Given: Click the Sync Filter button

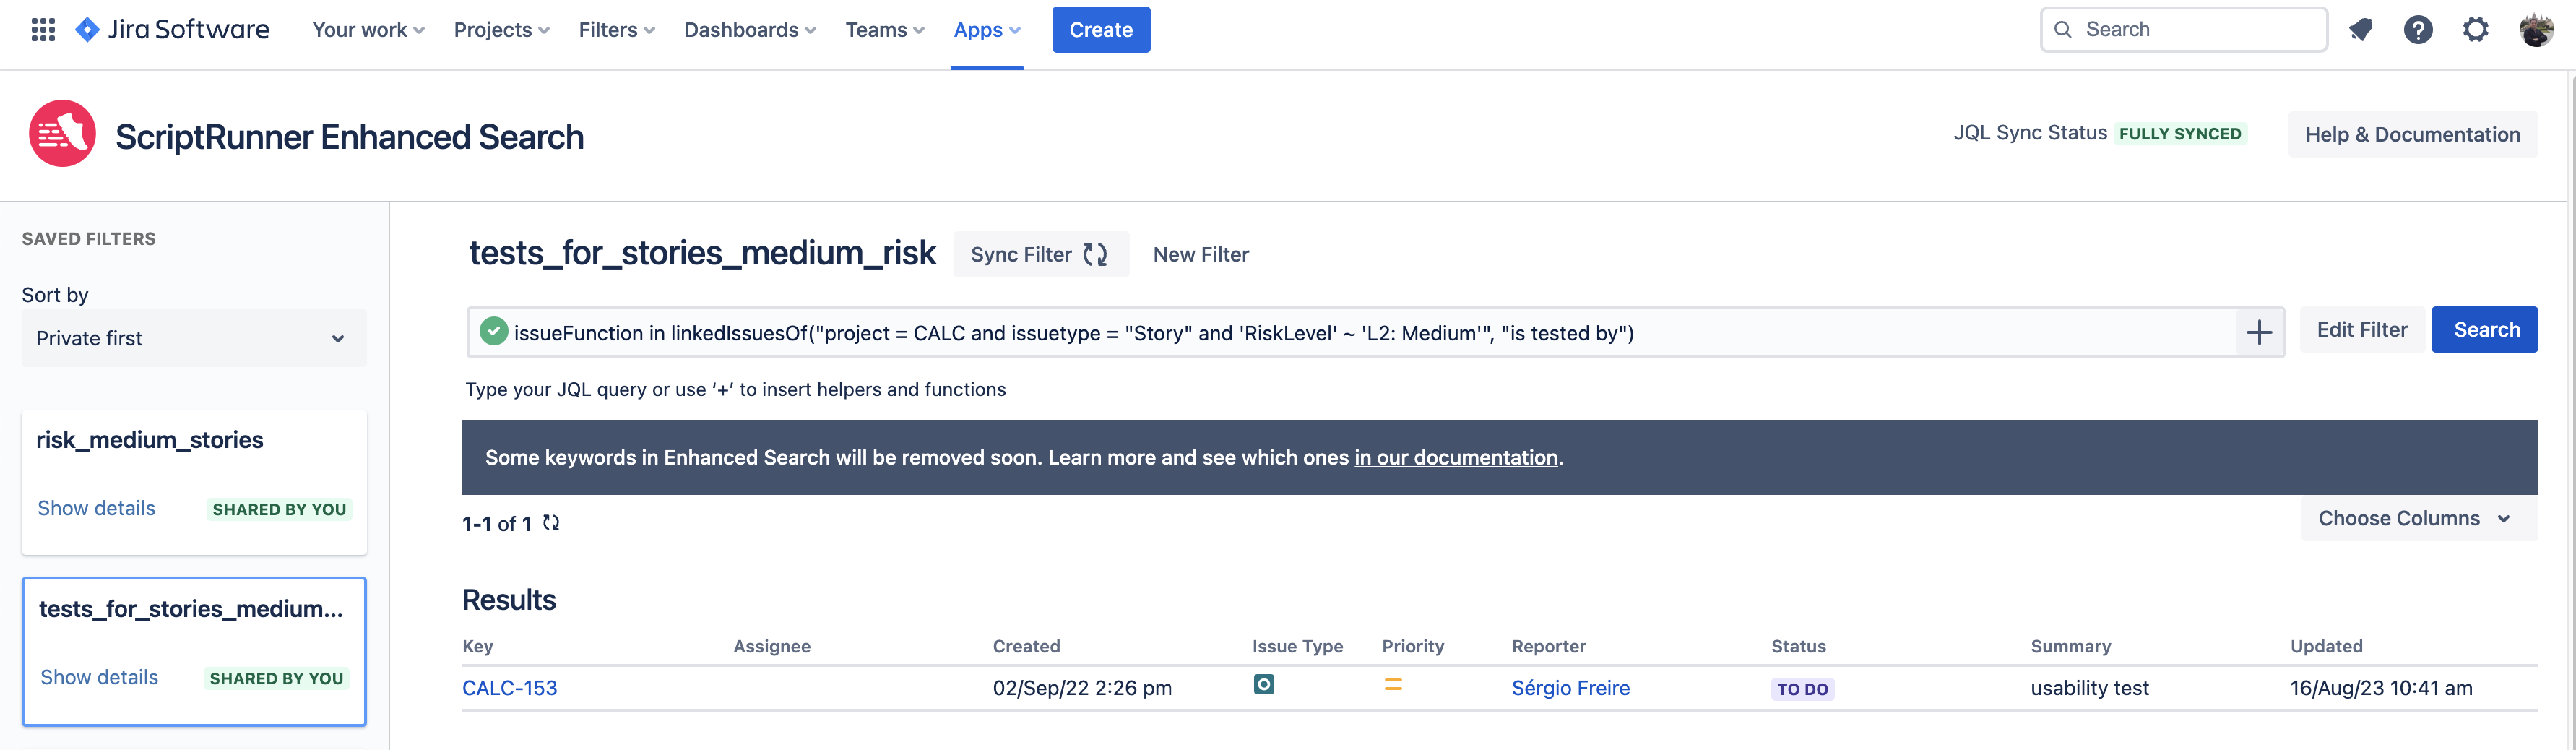Looking at the screenshot, I should 1041,255.
